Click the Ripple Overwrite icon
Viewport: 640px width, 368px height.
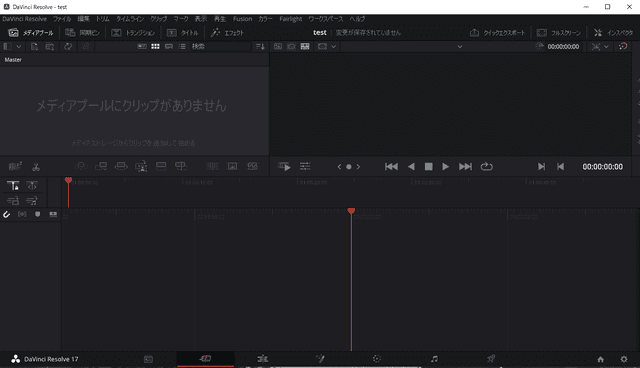[x=121, y=166]
